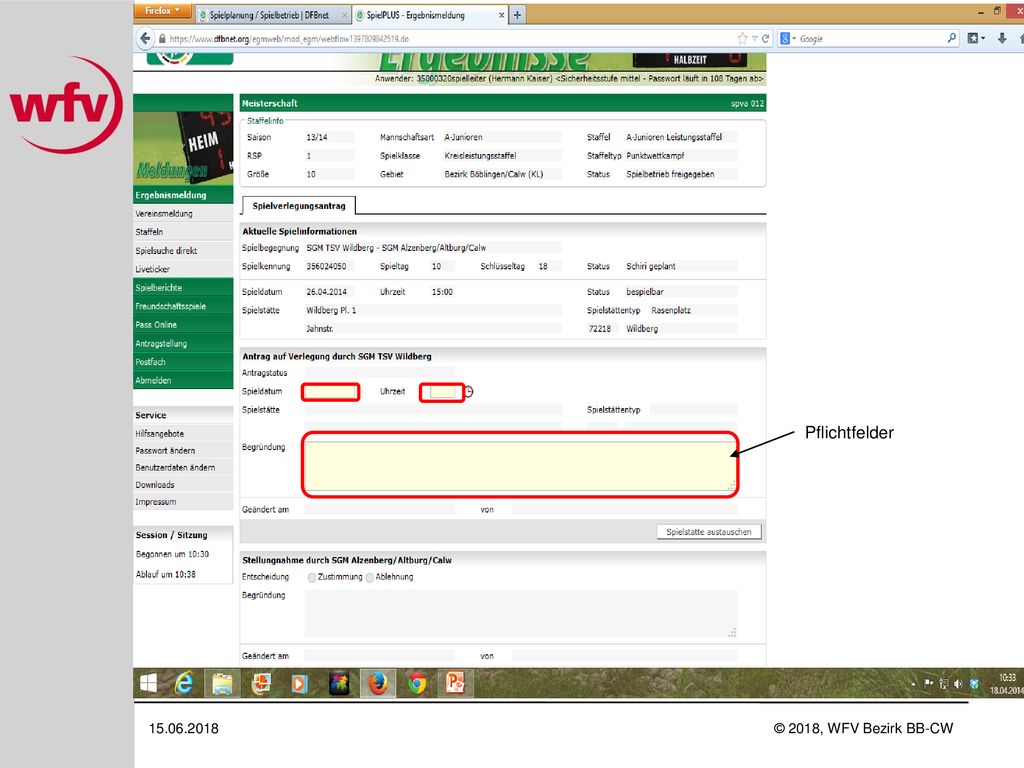1024x768 pixels.
Task: Open Spielberichte in the green menu
Action: tap(183, 287)
